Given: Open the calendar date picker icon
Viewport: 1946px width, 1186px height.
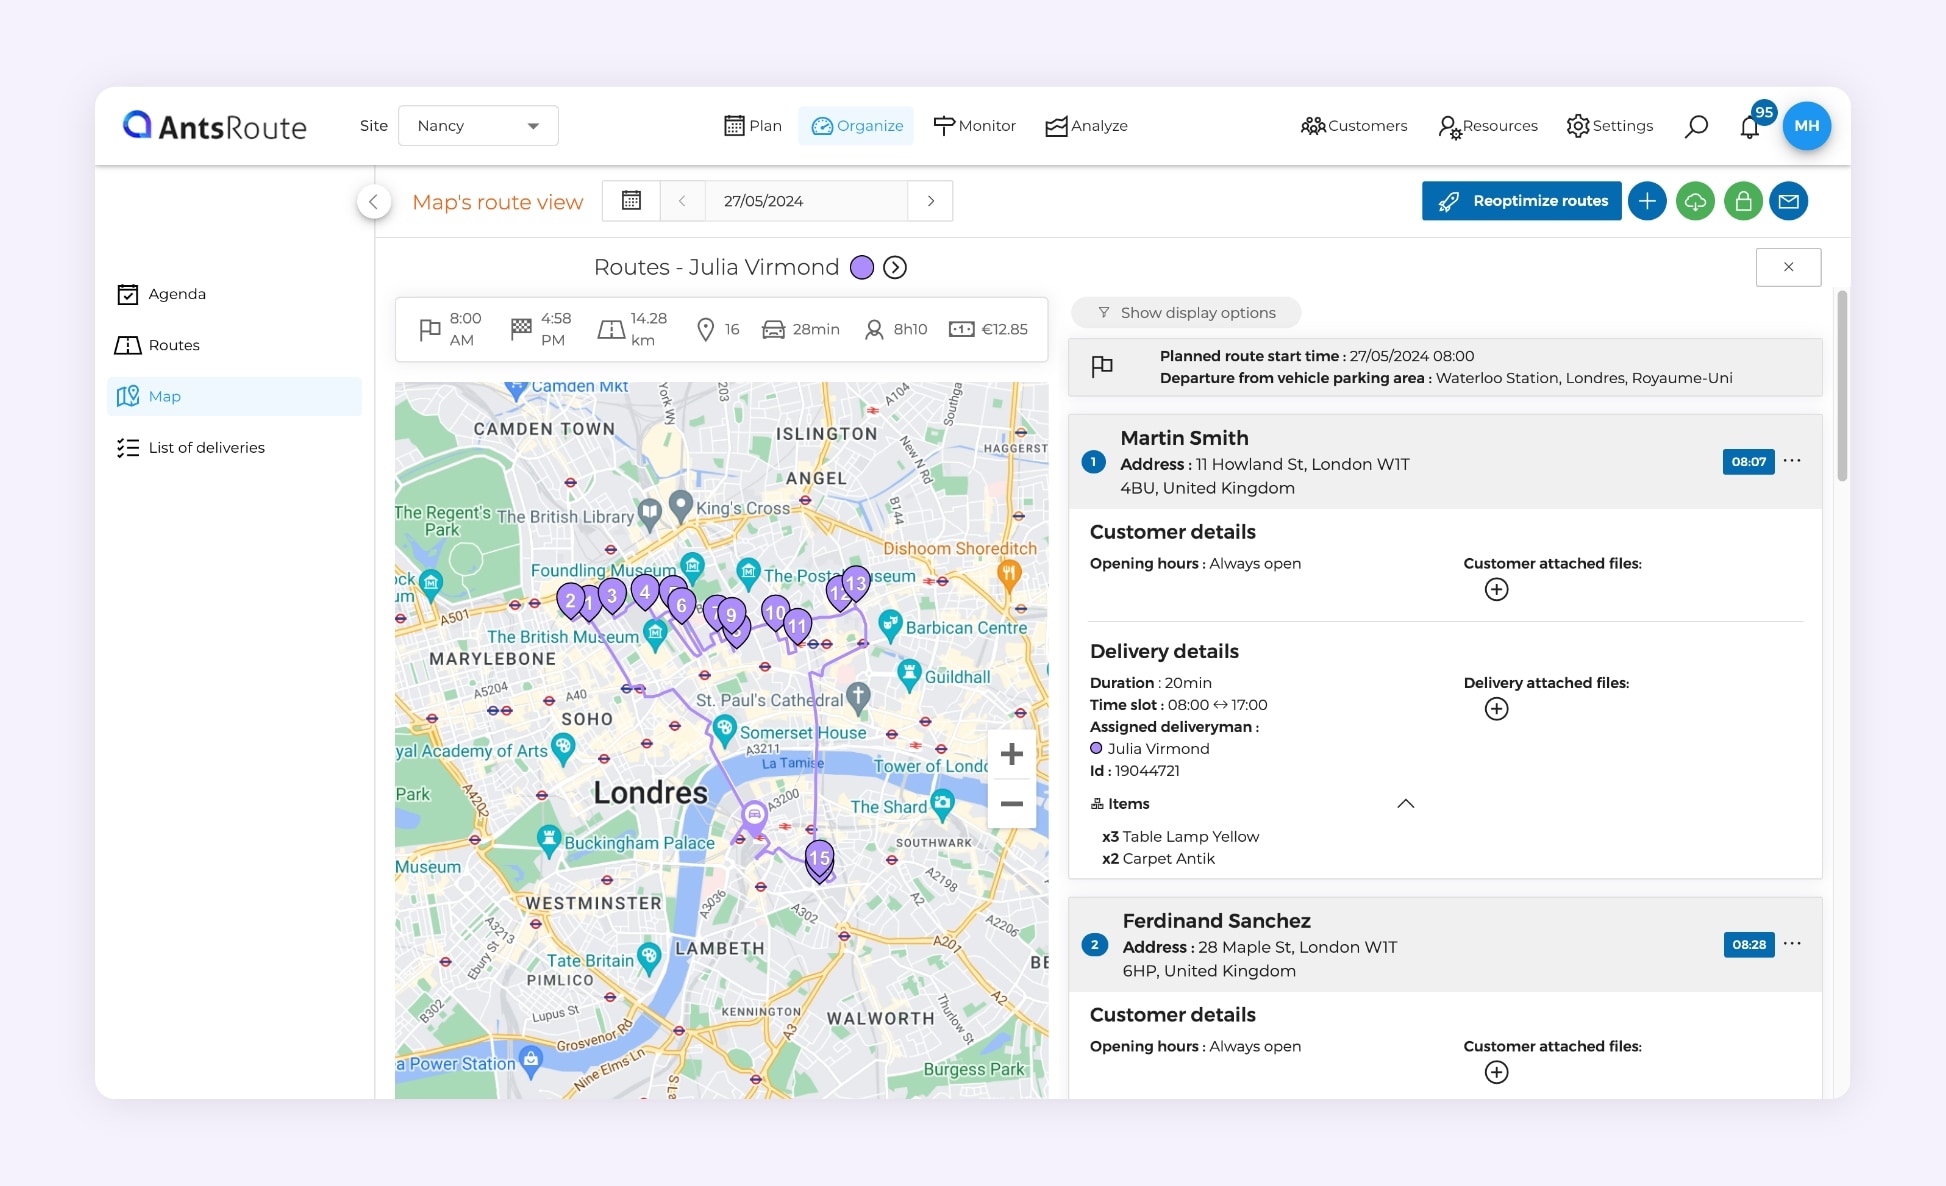Looking at the screenshot, I should [631, 201].
